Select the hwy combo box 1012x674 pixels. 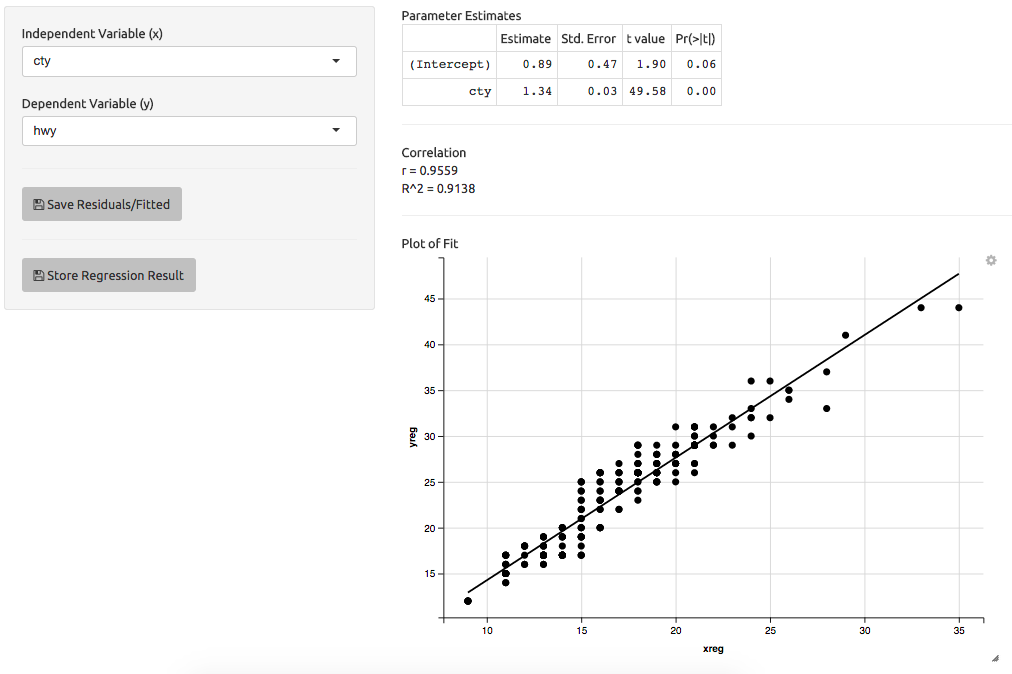point(189,130)
